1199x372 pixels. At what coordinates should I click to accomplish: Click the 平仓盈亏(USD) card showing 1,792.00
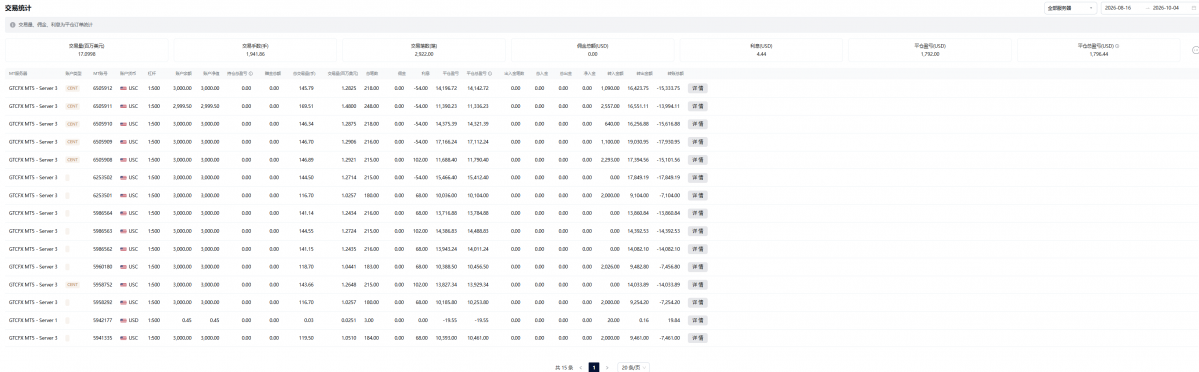tap(929, 51)
